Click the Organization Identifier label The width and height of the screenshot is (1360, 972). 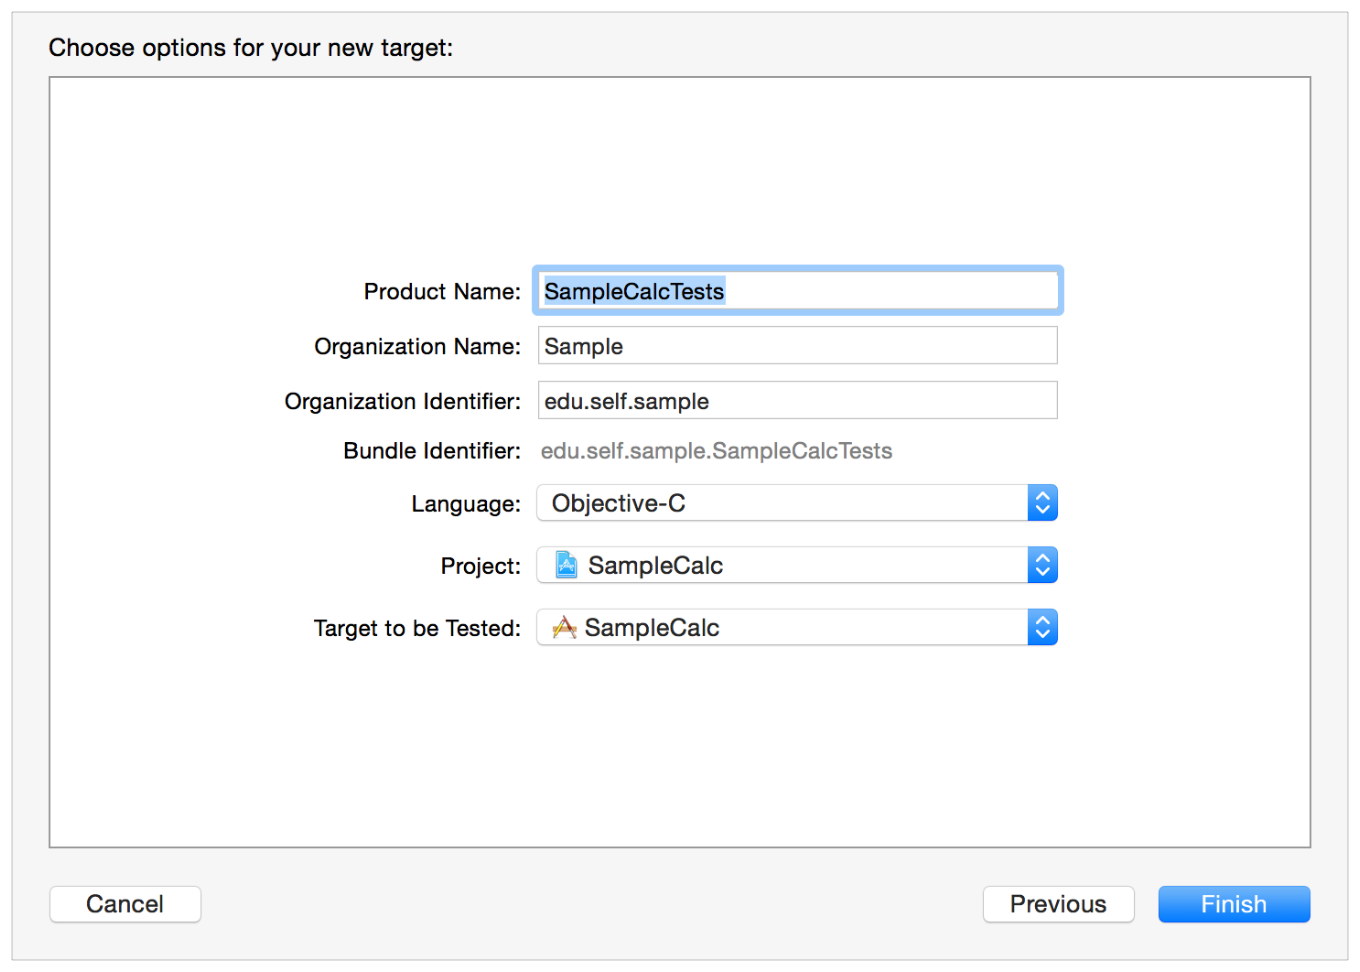(x=402, y=401)
